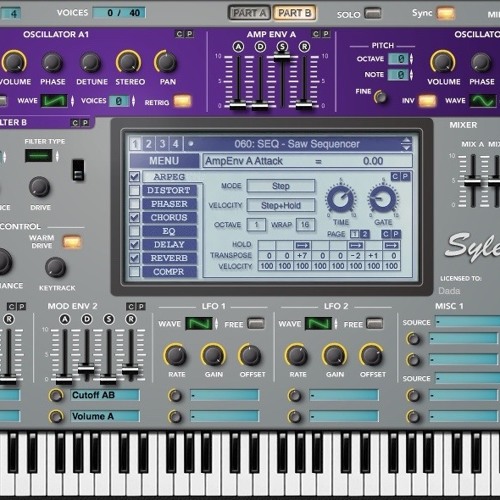Click the arpeggiator Gate knob
This screenshot has width=500, height=500.
pos(383,199)
